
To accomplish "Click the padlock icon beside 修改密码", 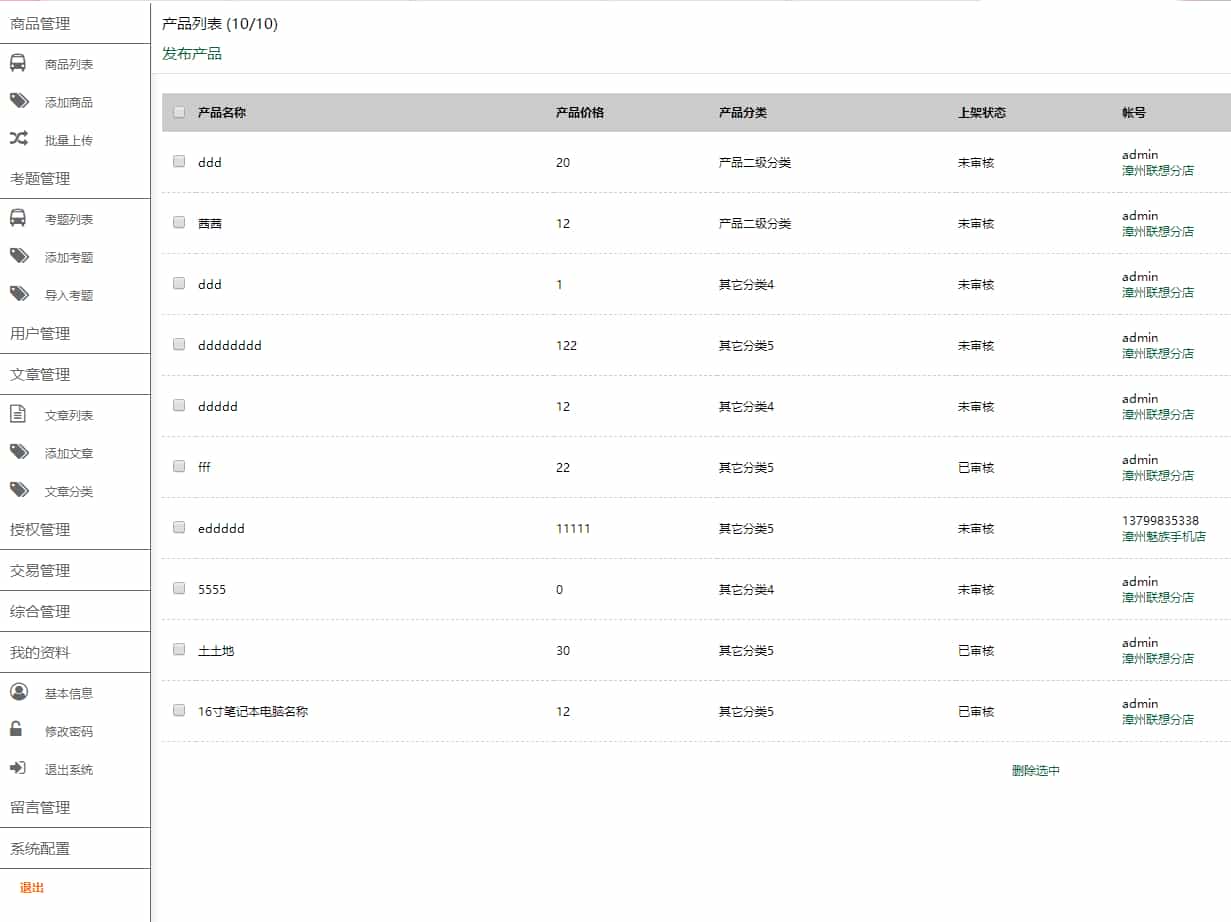I will [17, 730].
